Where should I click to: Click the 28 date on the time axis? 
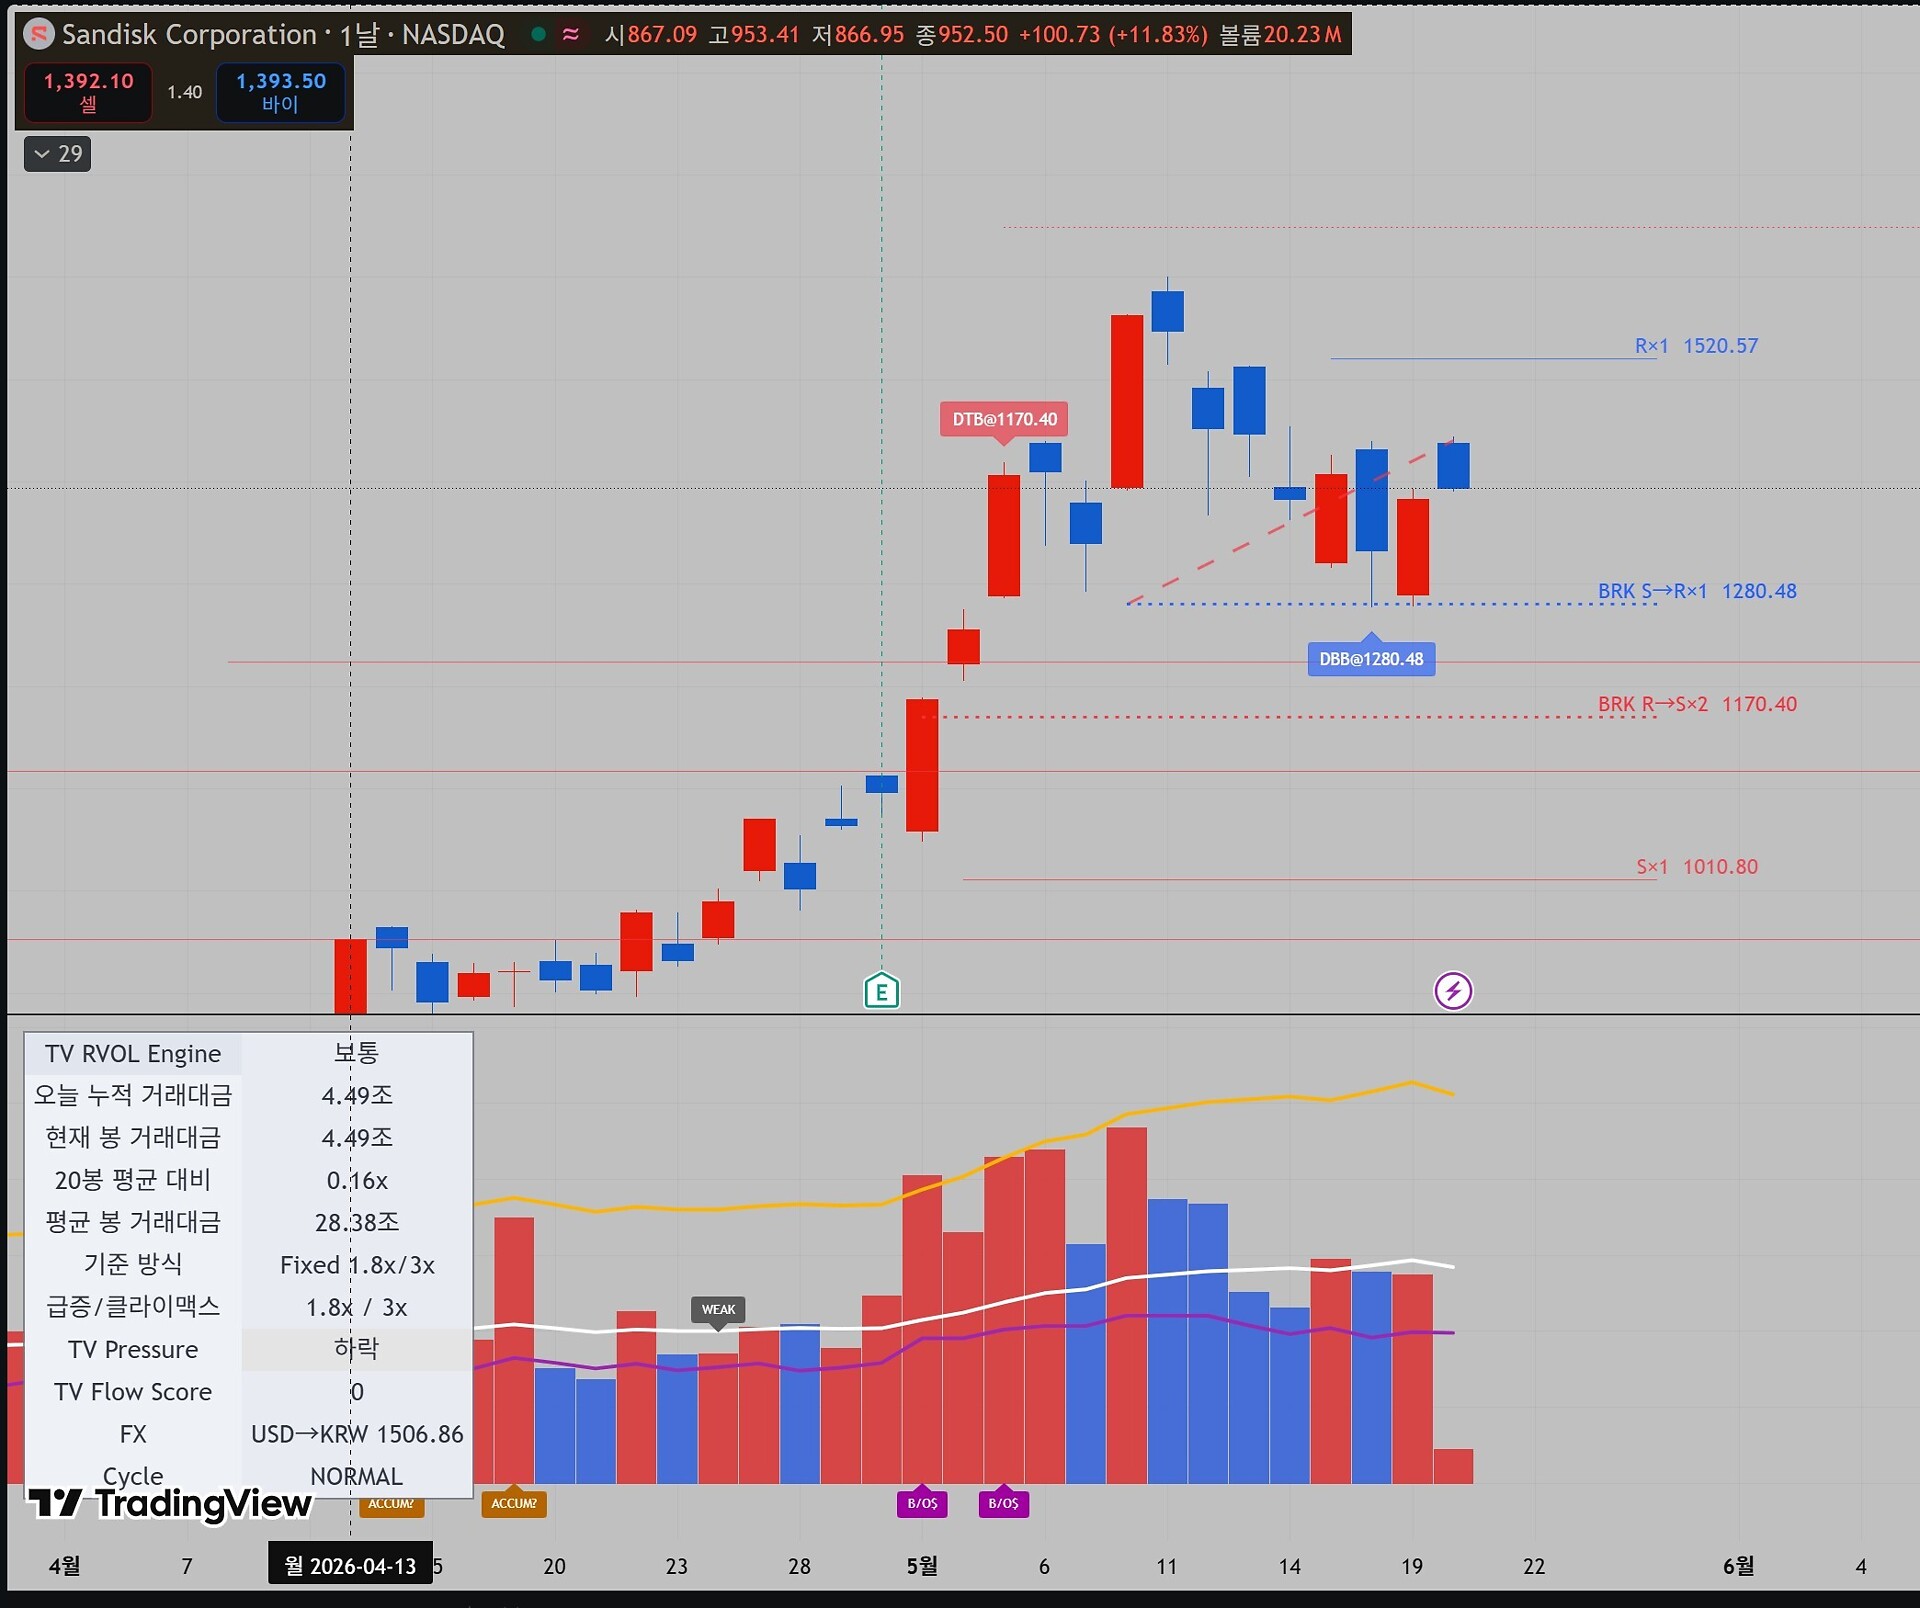click(799, 1566)
